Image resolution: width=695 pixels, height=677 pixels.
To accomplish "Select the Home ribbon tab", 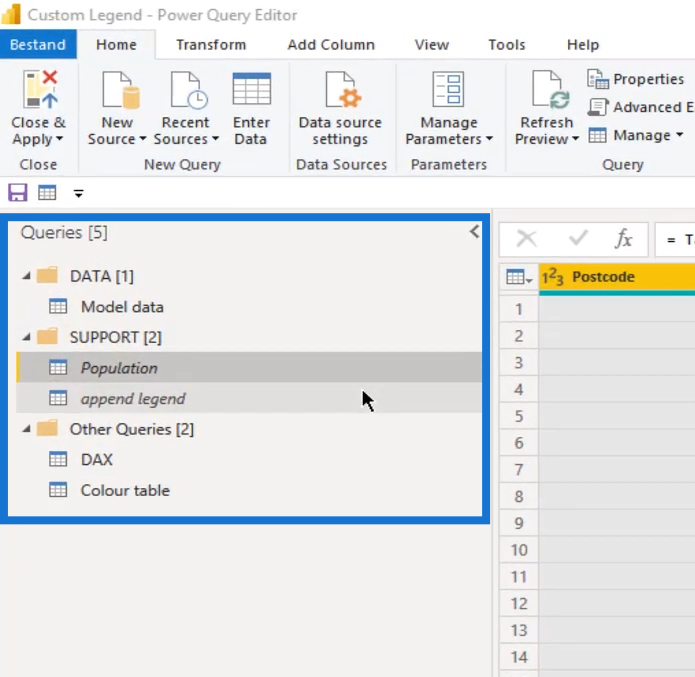I will pos(116,44).
